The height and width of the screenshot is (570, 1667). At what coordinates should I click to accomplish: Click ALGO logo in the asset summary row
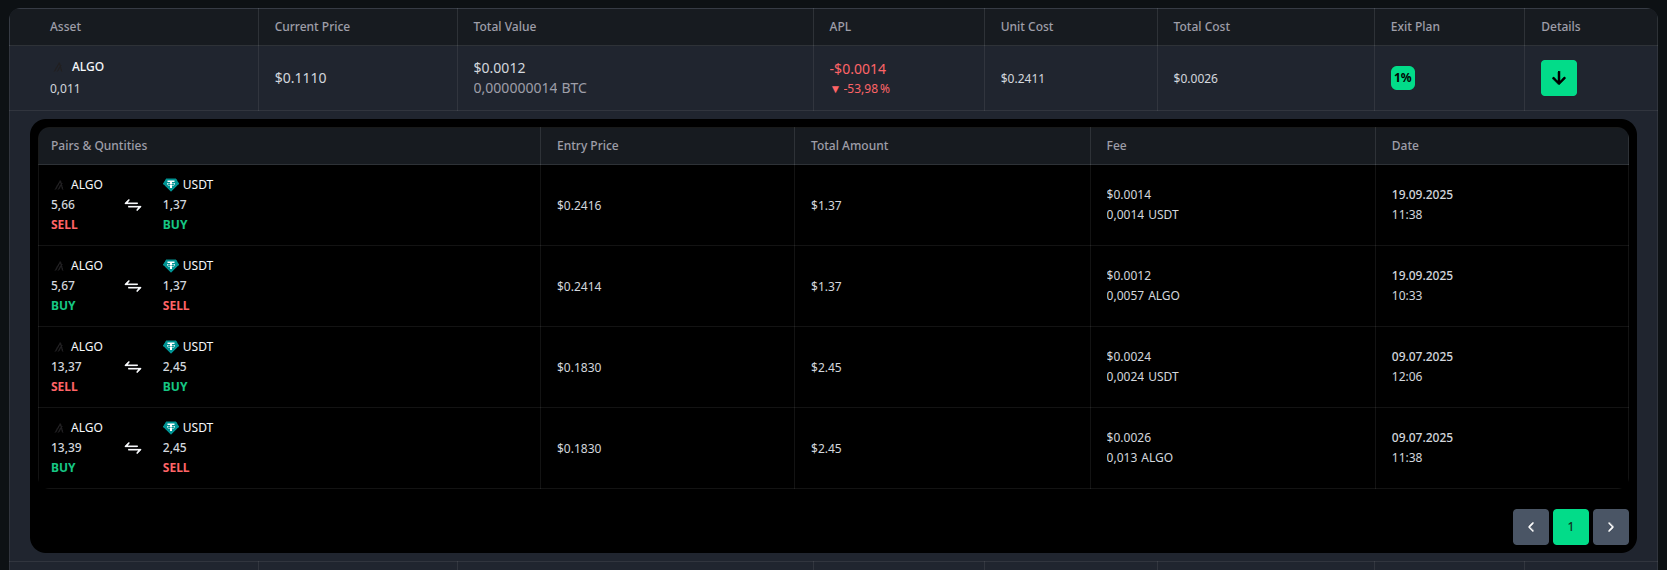(x=59, y=67)
